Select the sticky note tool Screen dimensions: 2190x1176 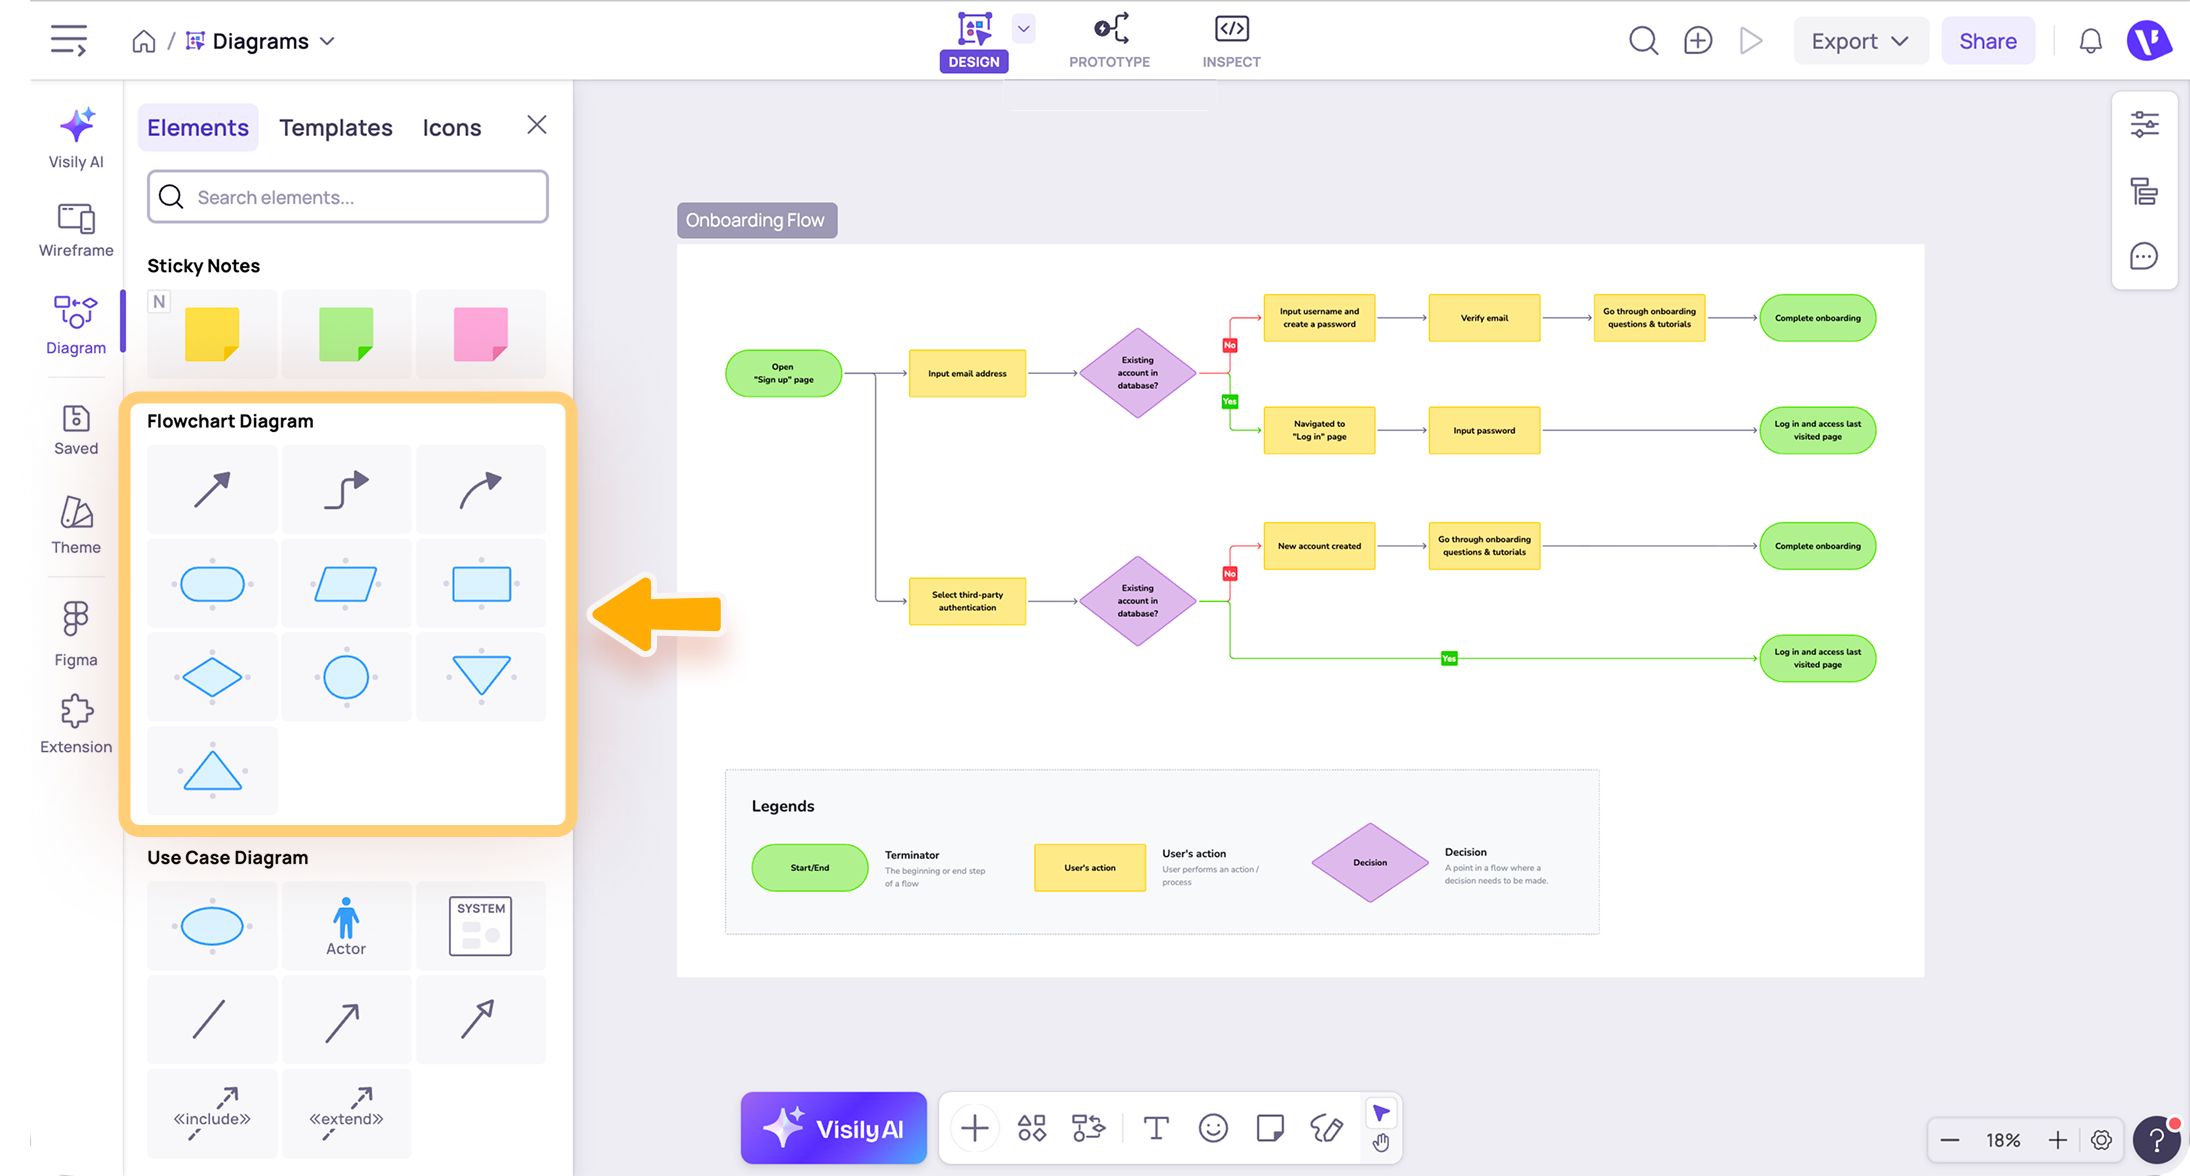pos(1270,1128)
